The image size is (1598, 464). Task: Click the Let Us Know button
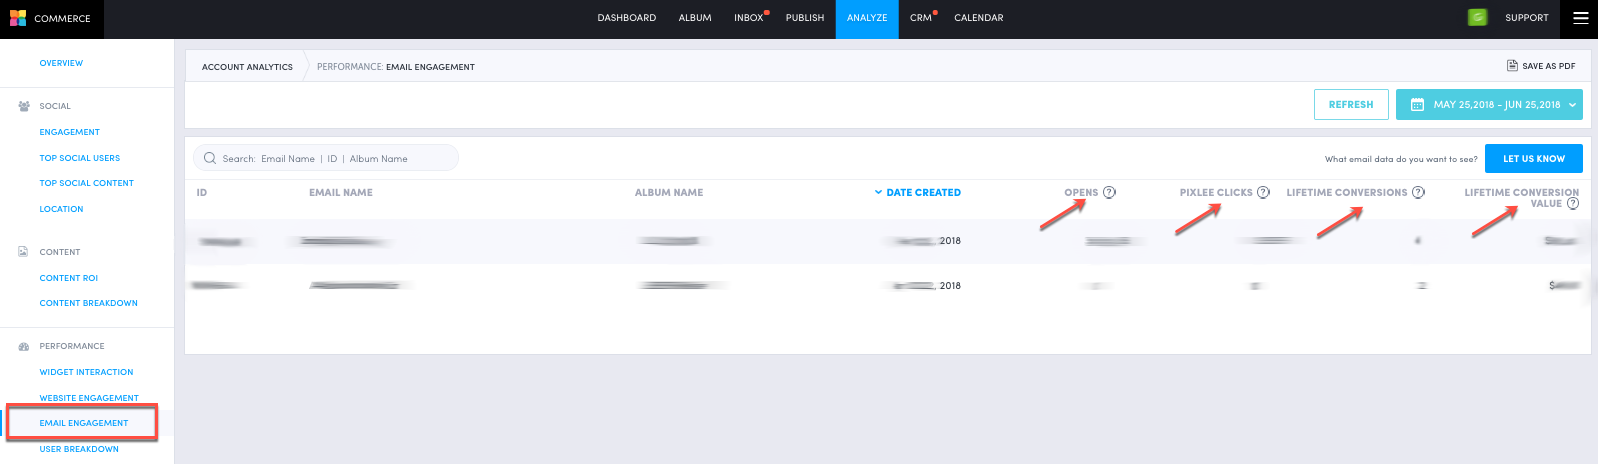point(1533,158)
